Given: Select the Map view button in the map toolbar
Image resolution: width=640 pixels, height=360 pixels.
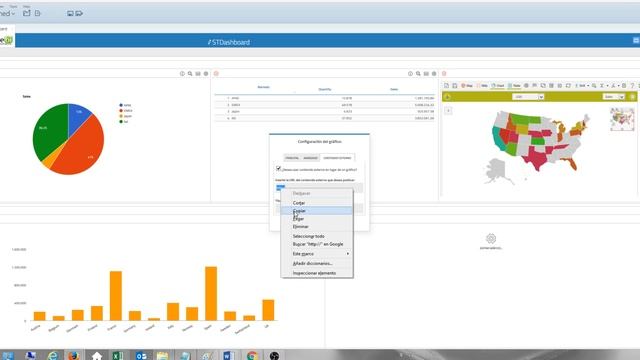Looking at the screenshot, I should coord(467,86).
